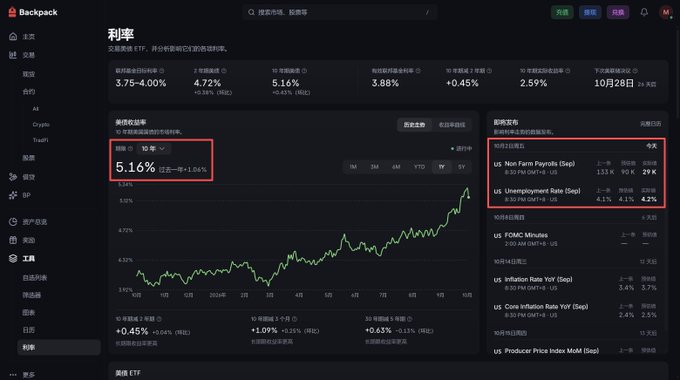Click info icon above +0.63% spread
The width and height of the screenshot is (680, 380).
pos(410,319)
